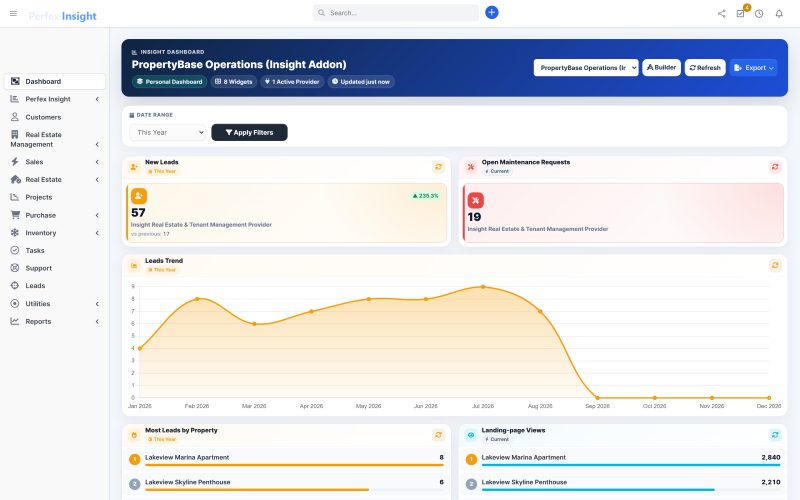The height and width of the screenshot is (500, 800).
Task: Refresh the Landing-page Views widget
Action: click(774, 435)
